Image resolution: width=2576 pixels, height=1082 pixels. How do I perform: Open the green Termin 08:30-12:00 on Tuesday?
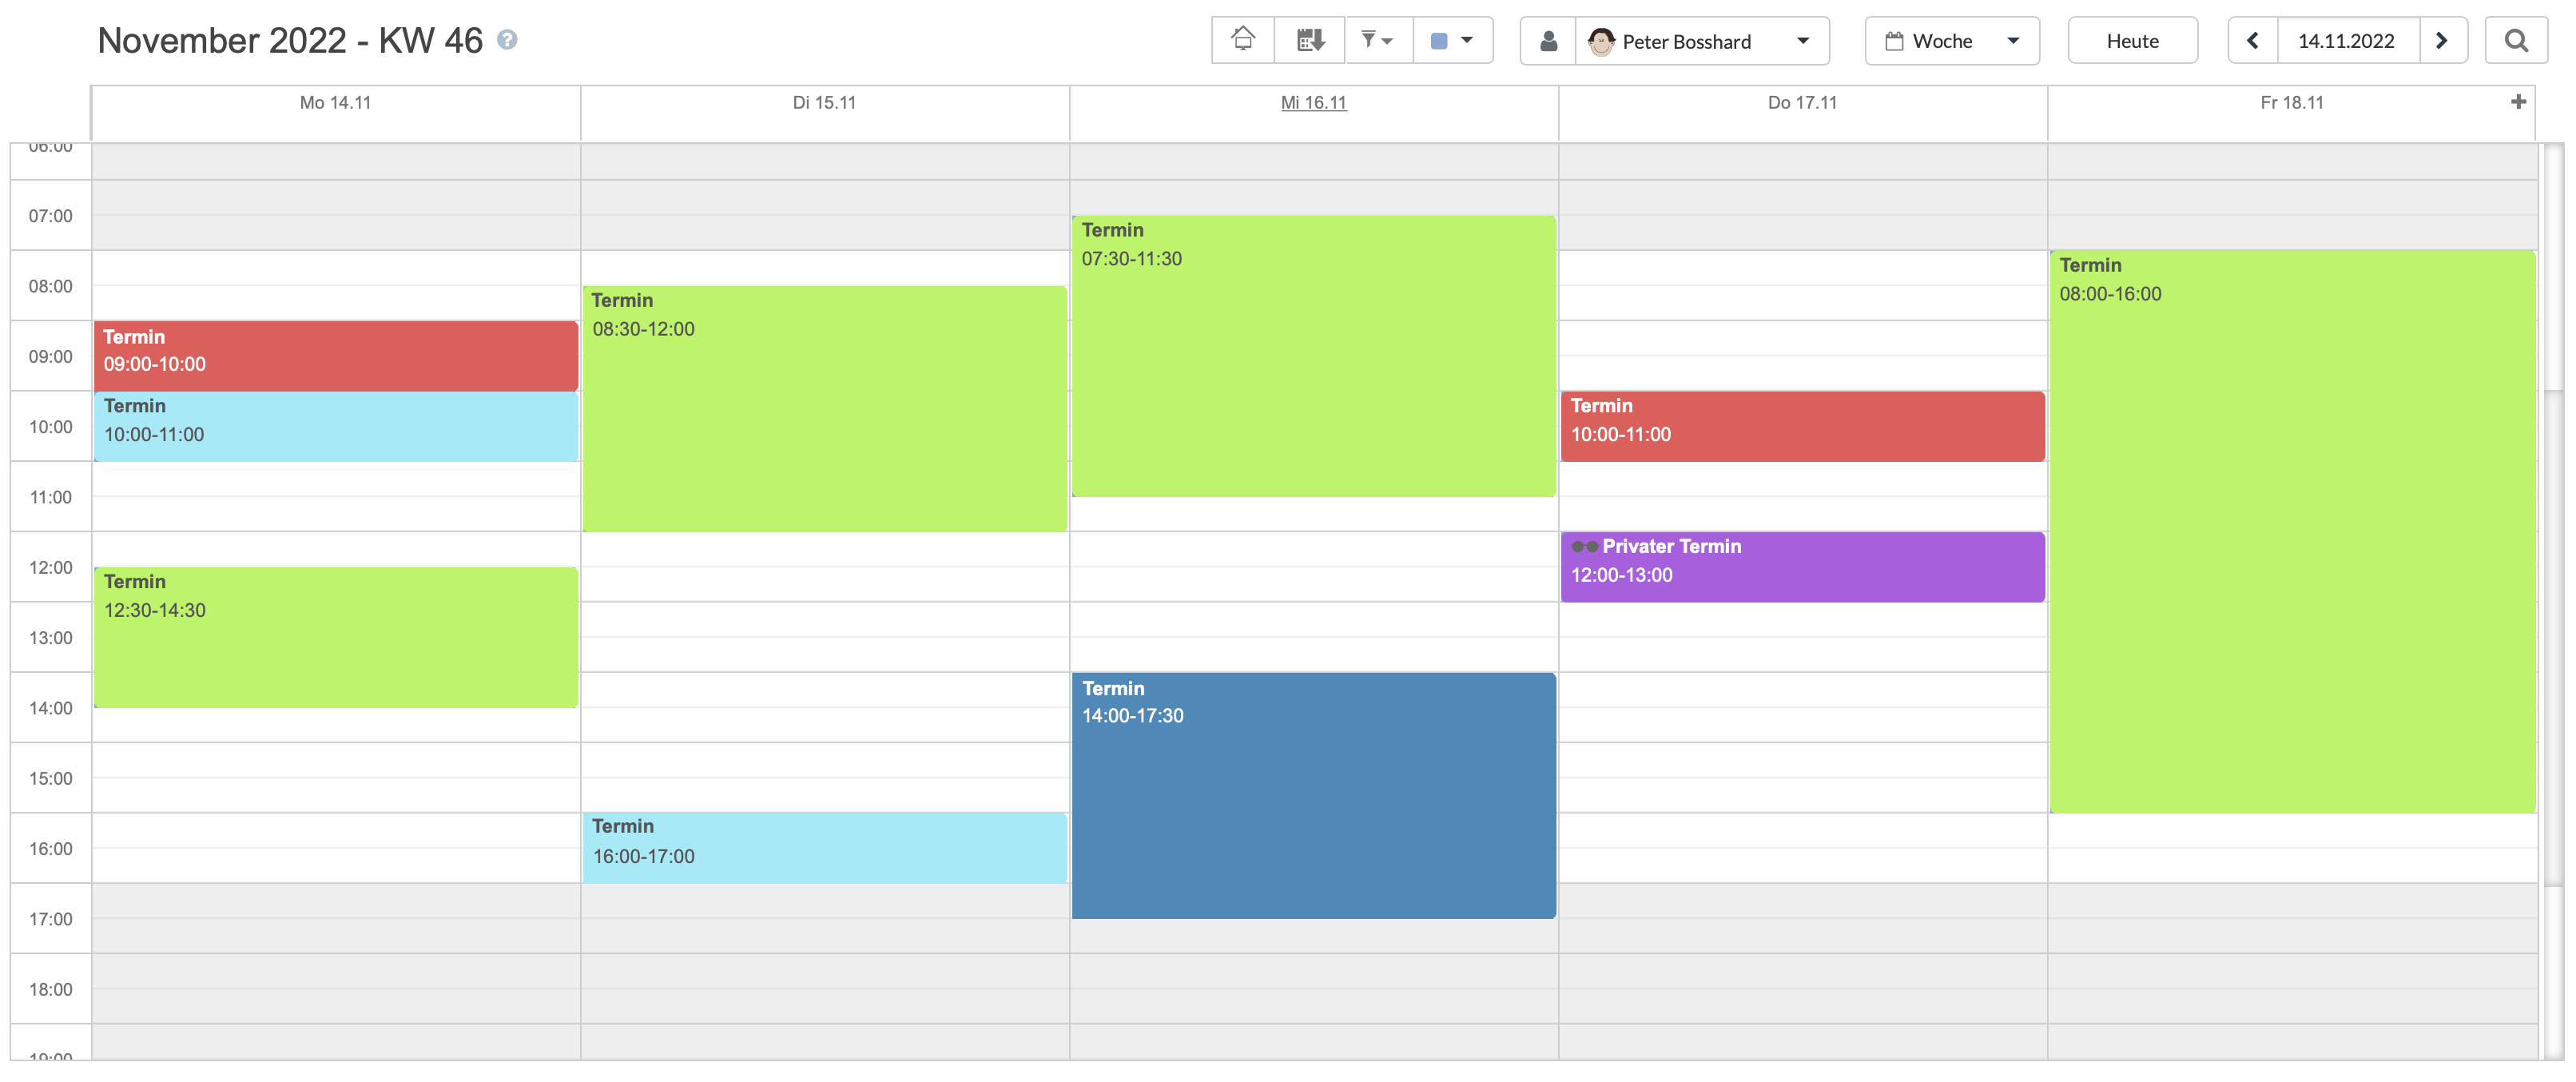825,408
